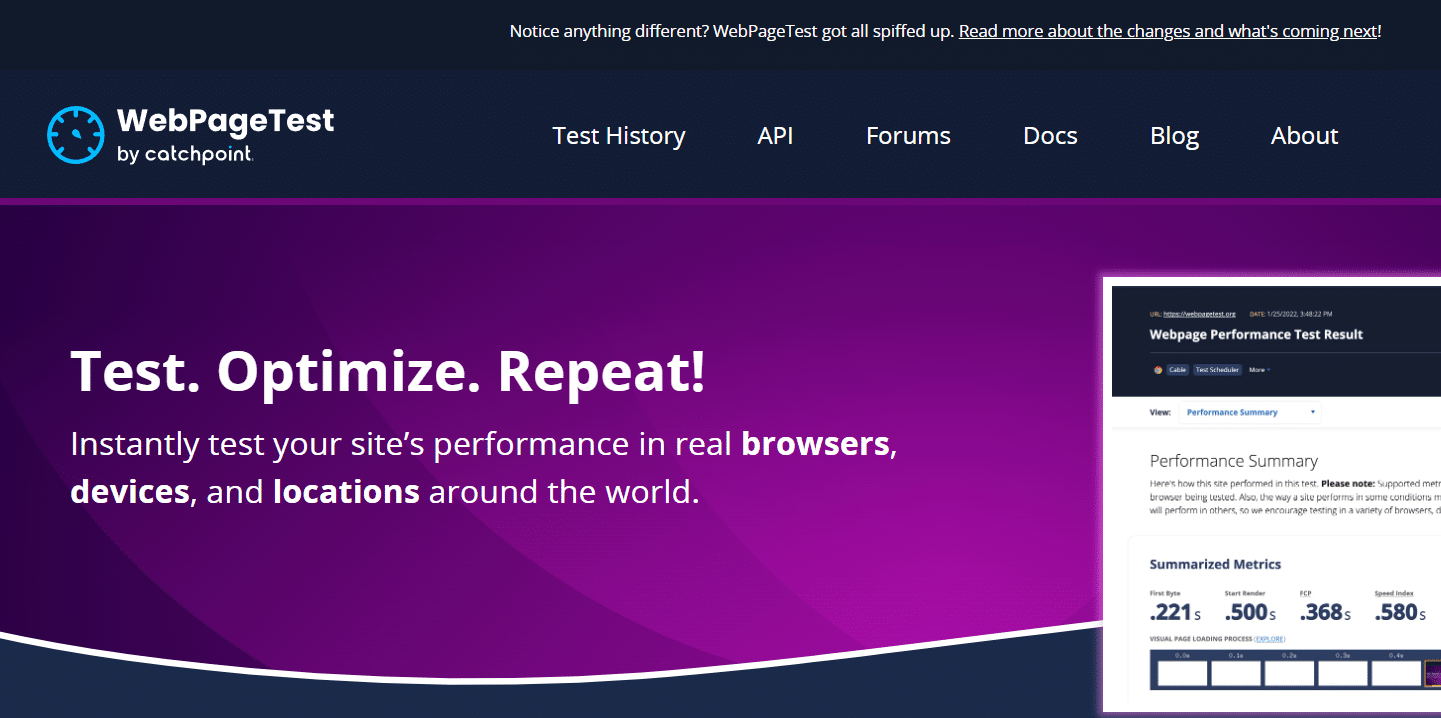Open the View: Performance Summary dropdown

(1250, 412)
